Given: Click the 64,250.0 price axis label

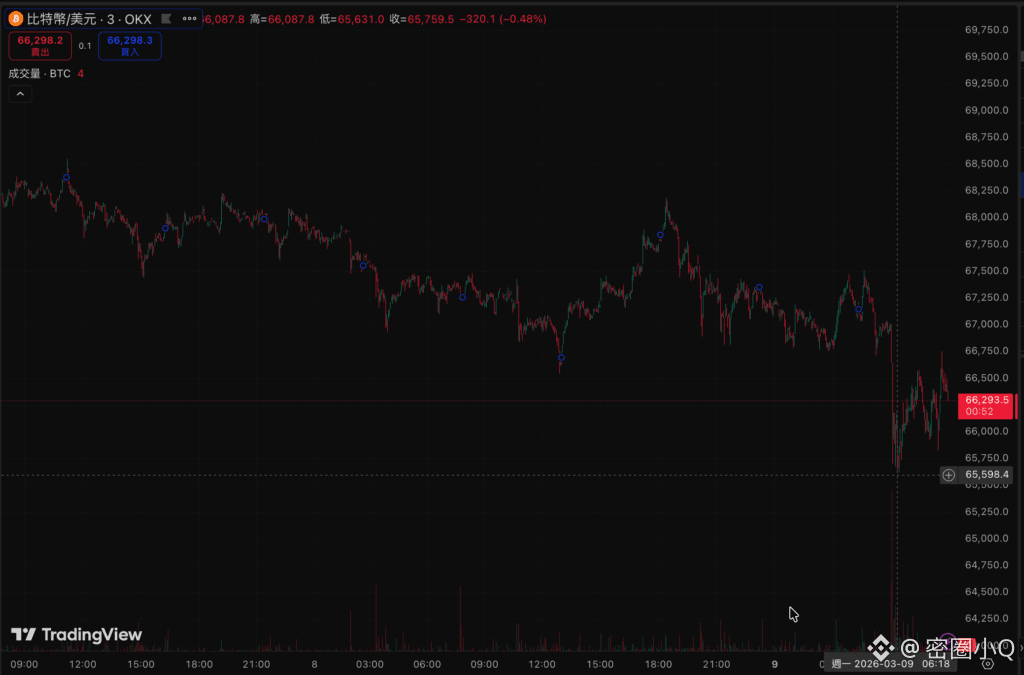Looking at the screenshot, I should (986, 618).
